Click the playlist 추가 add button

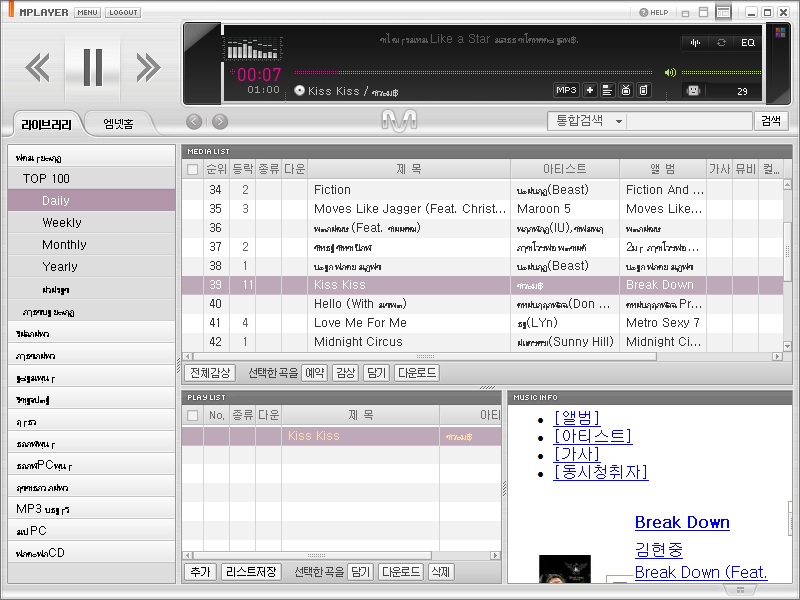tap(201, 572)
